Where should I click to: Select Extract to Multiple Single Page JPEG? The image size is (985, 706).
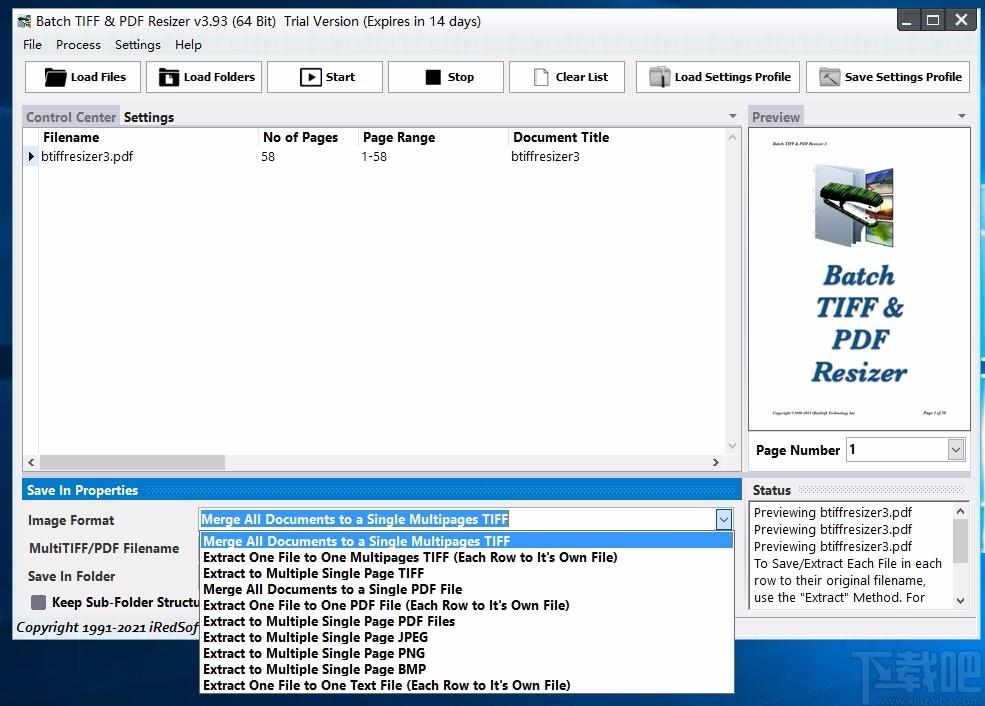coord(467,638)
